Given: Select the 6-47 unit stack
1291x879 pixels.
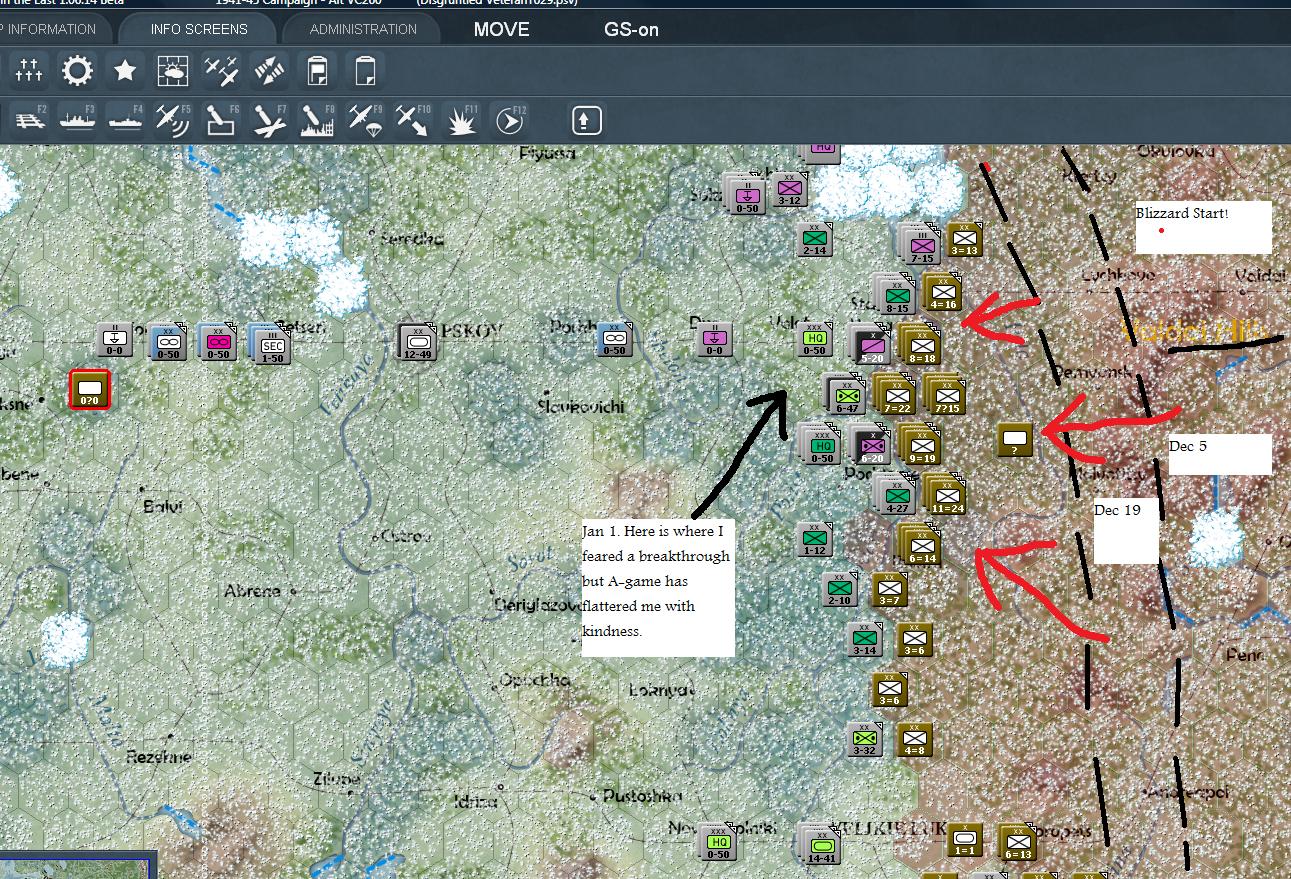Looking at the screenshot, I should 846,395.
